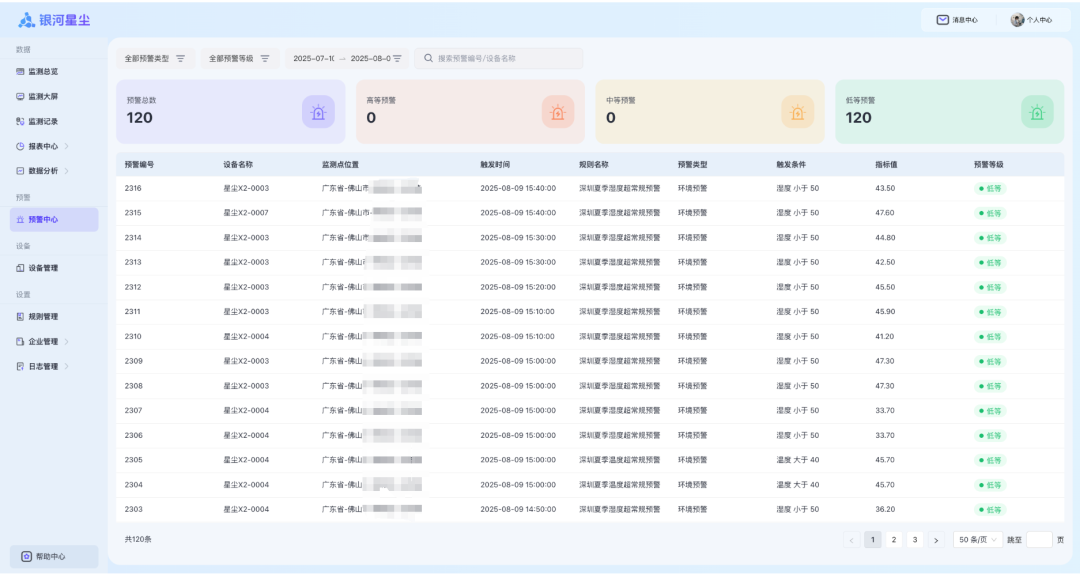Click the 跳至 page number input
This screenshot has height=574, width=1080.
(1039, 540)
